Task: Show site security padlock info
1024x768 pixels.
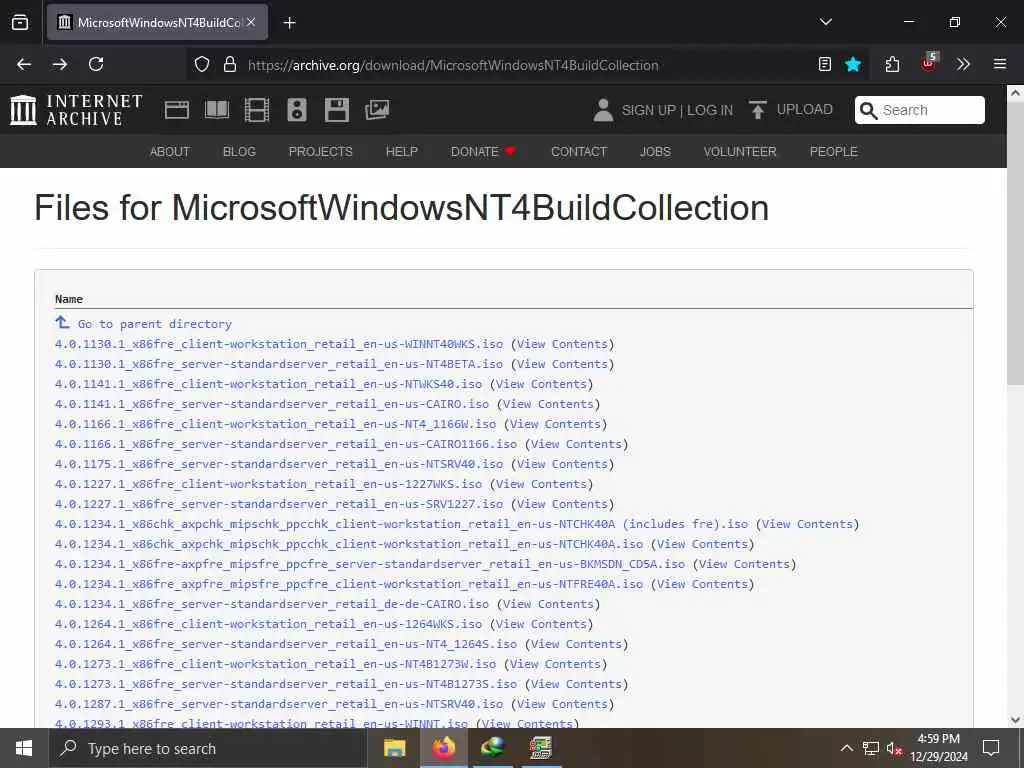Action: (229, 64)
